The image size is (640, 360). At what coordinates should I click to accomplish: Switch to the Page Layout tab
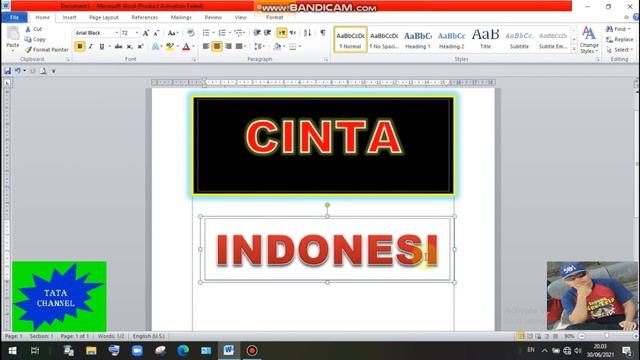104,18
